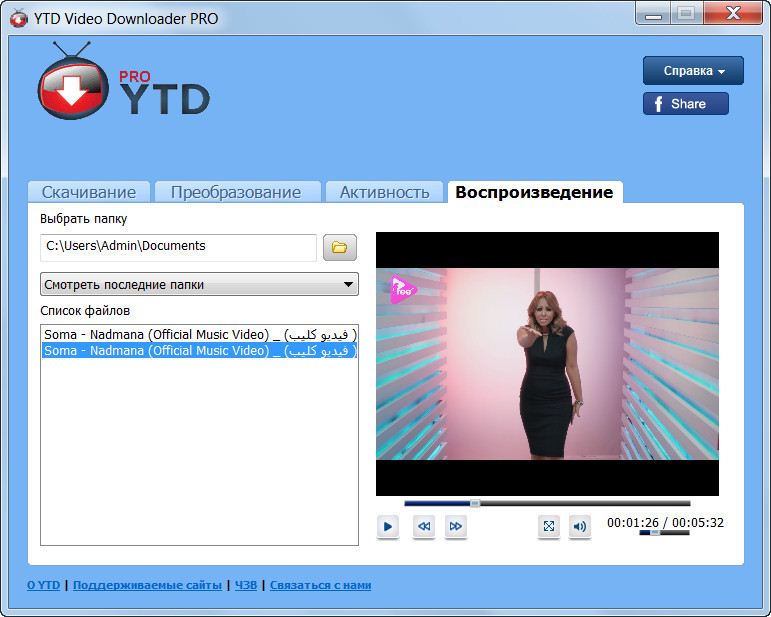
Task: Click the browse folder icon
Action: 339,247
